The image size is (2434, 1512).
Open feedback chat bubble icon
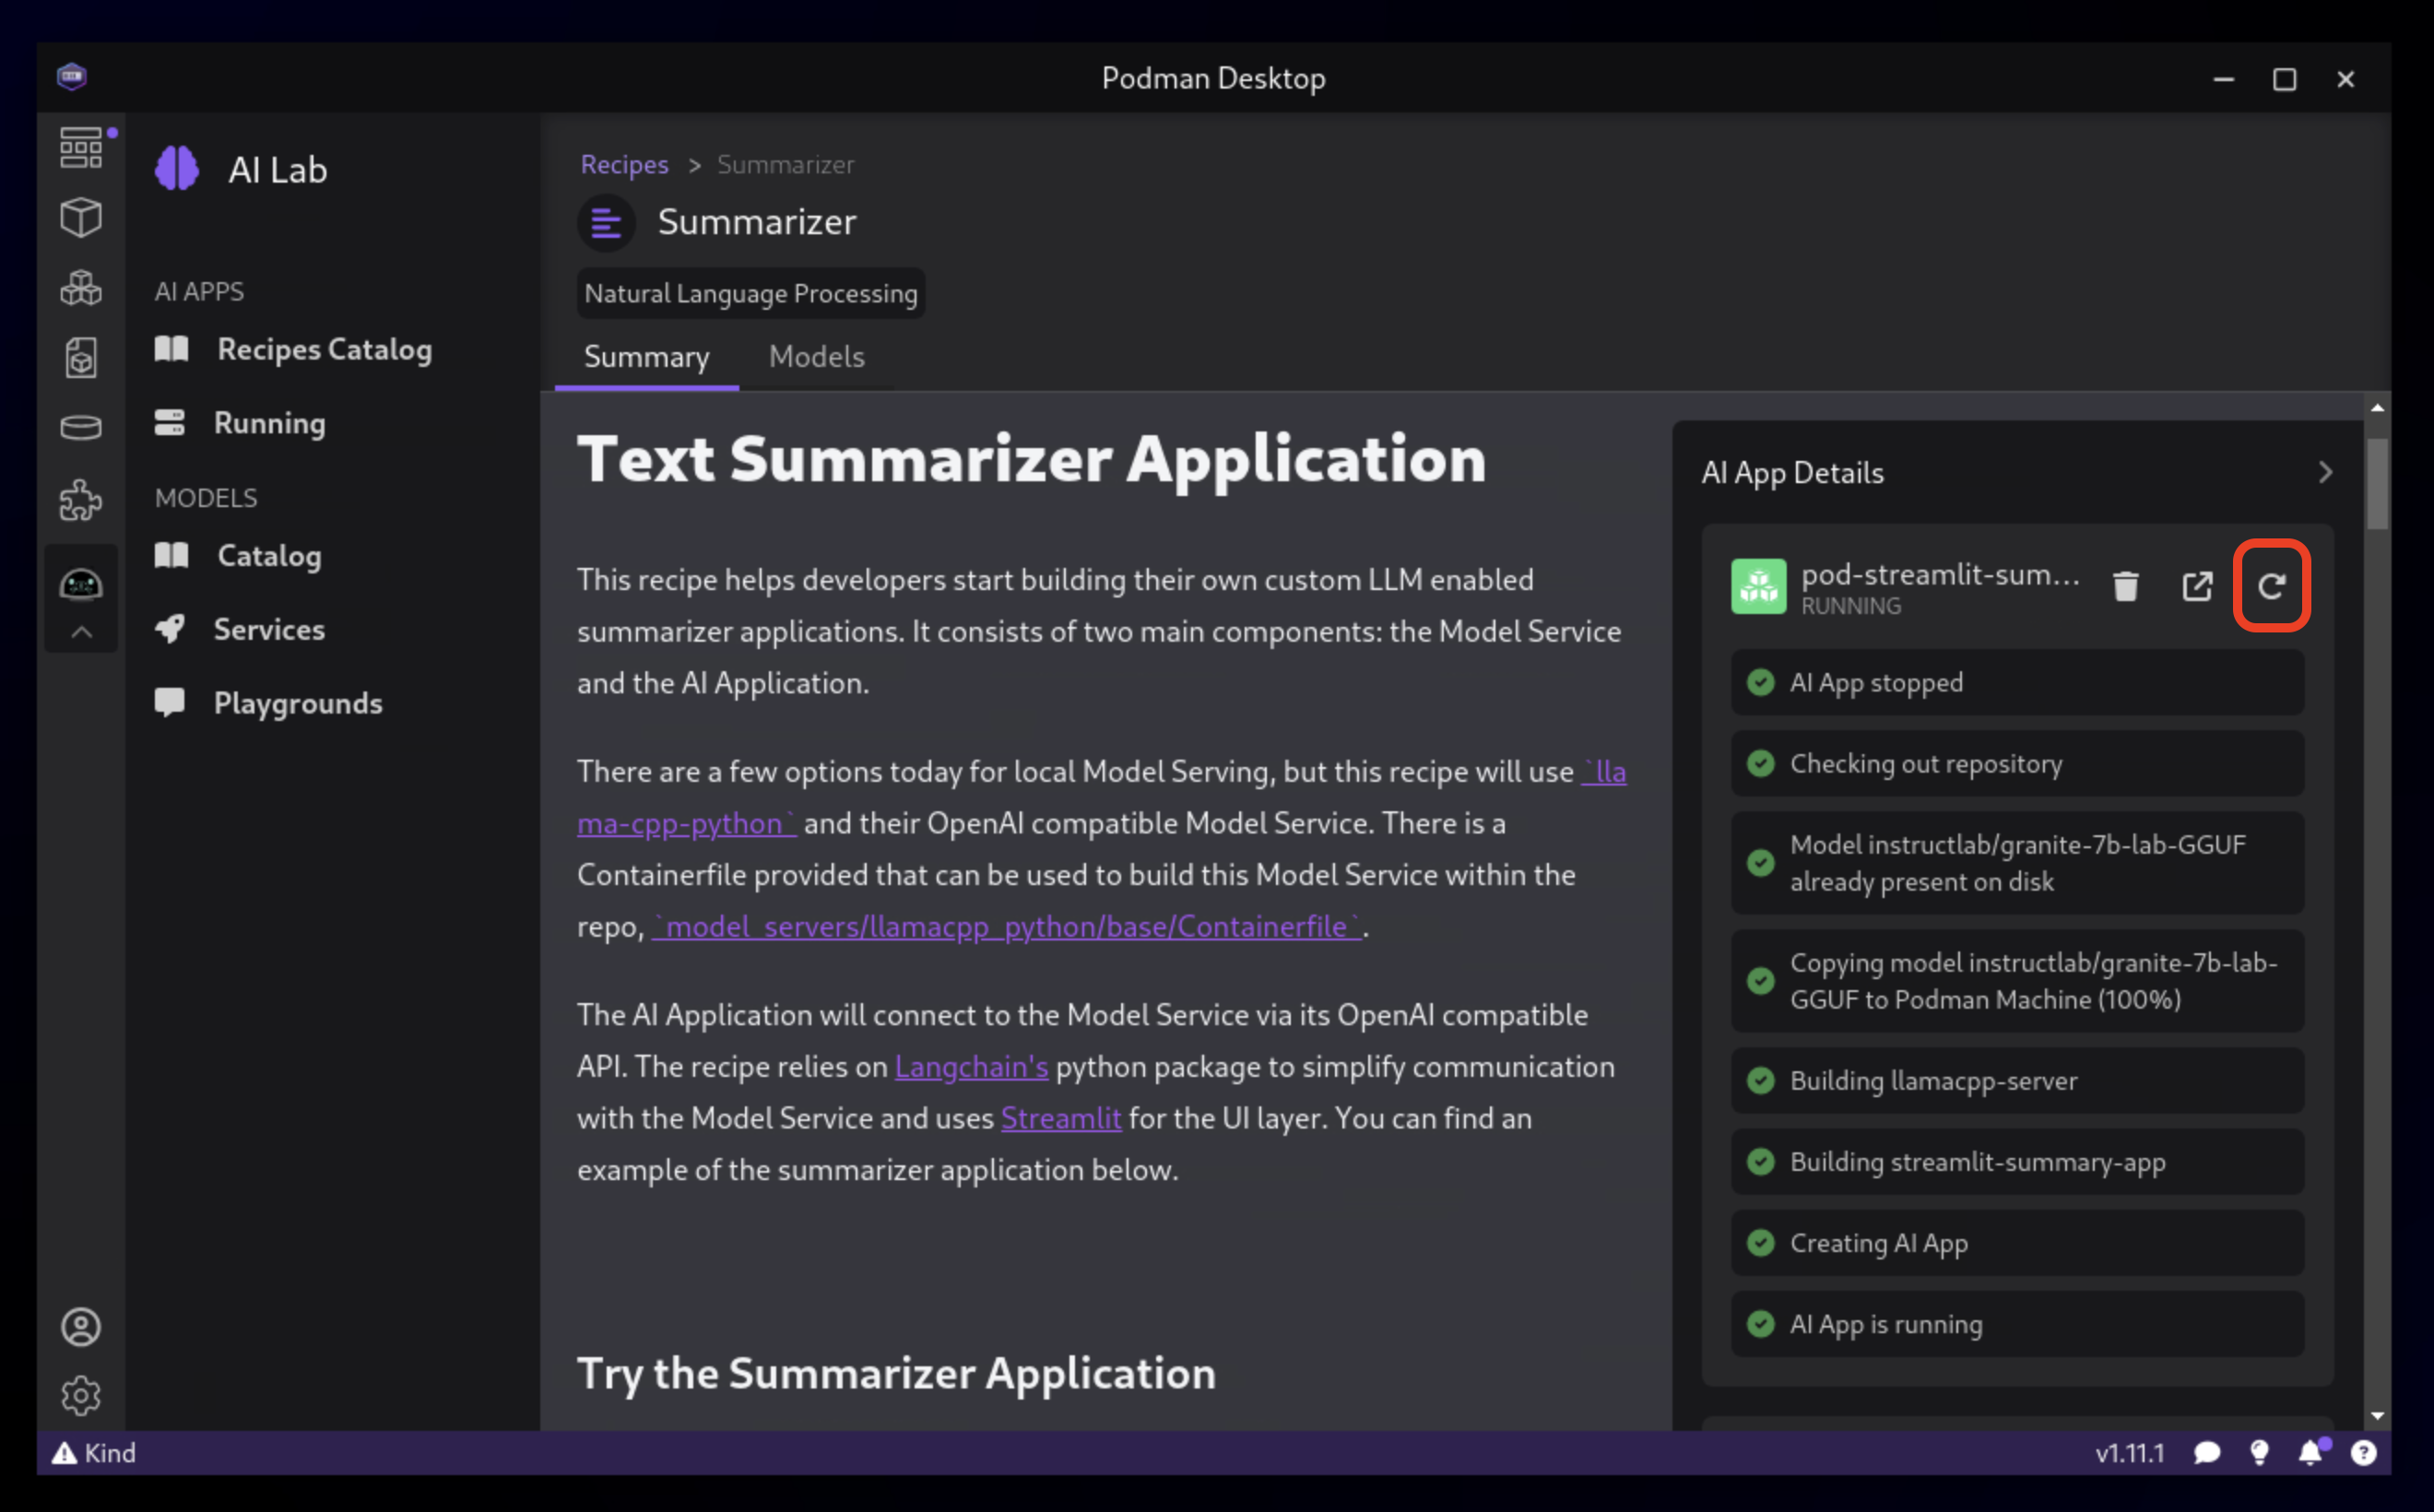2206,1453
